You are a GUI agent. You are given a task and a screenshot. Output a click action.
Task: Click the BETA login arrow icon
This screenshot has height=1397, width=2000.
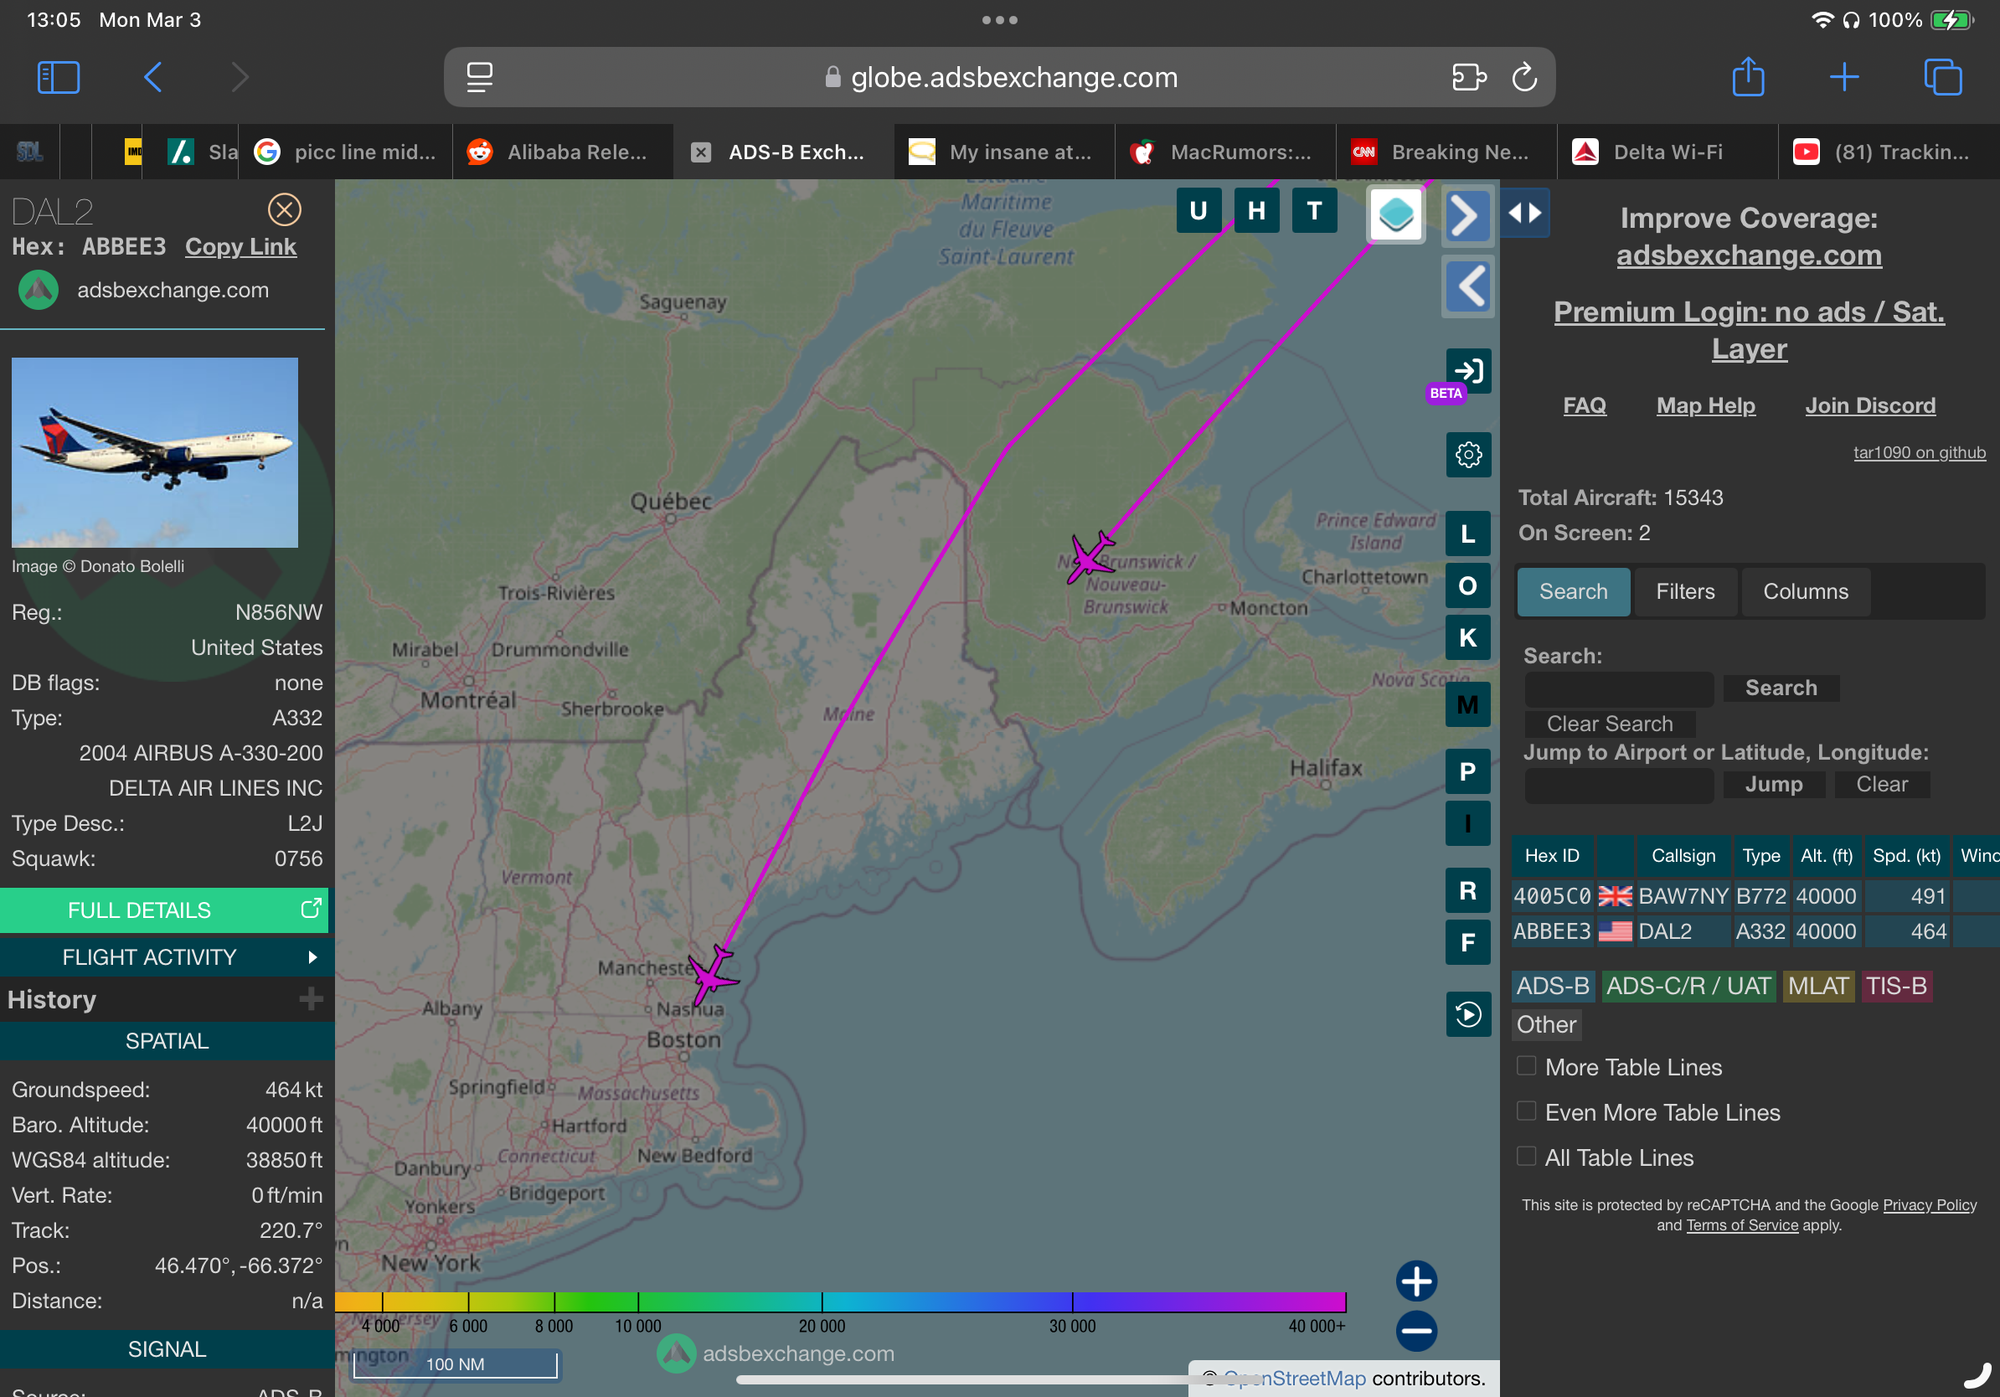click(1468, 371)
